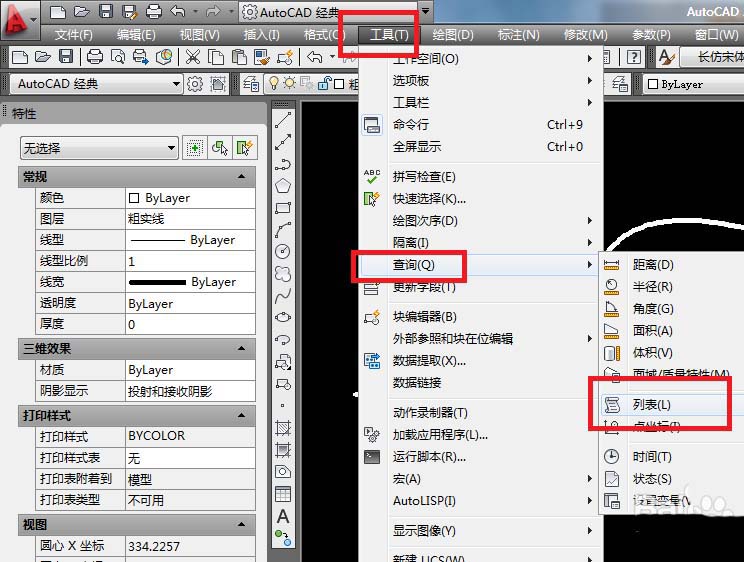The width and height of the screenshot is (744, 562).
Task: Click the 圆心 X 坐标 334.2257 value
Action: tap(190, 546)
